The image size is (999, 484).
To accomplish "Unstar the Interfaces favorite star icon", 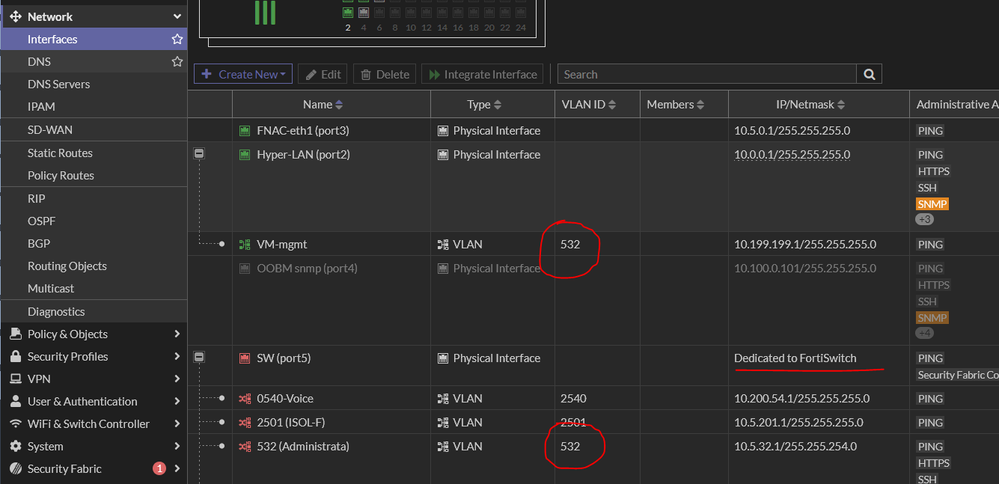I will 177,39.
